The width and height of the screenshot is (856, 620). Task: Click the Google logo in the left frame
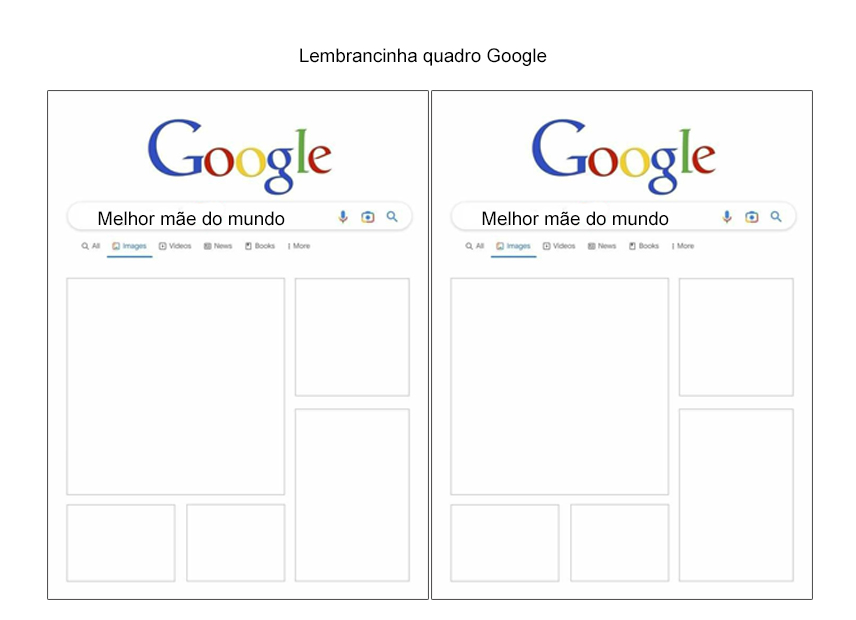[239, 156]
